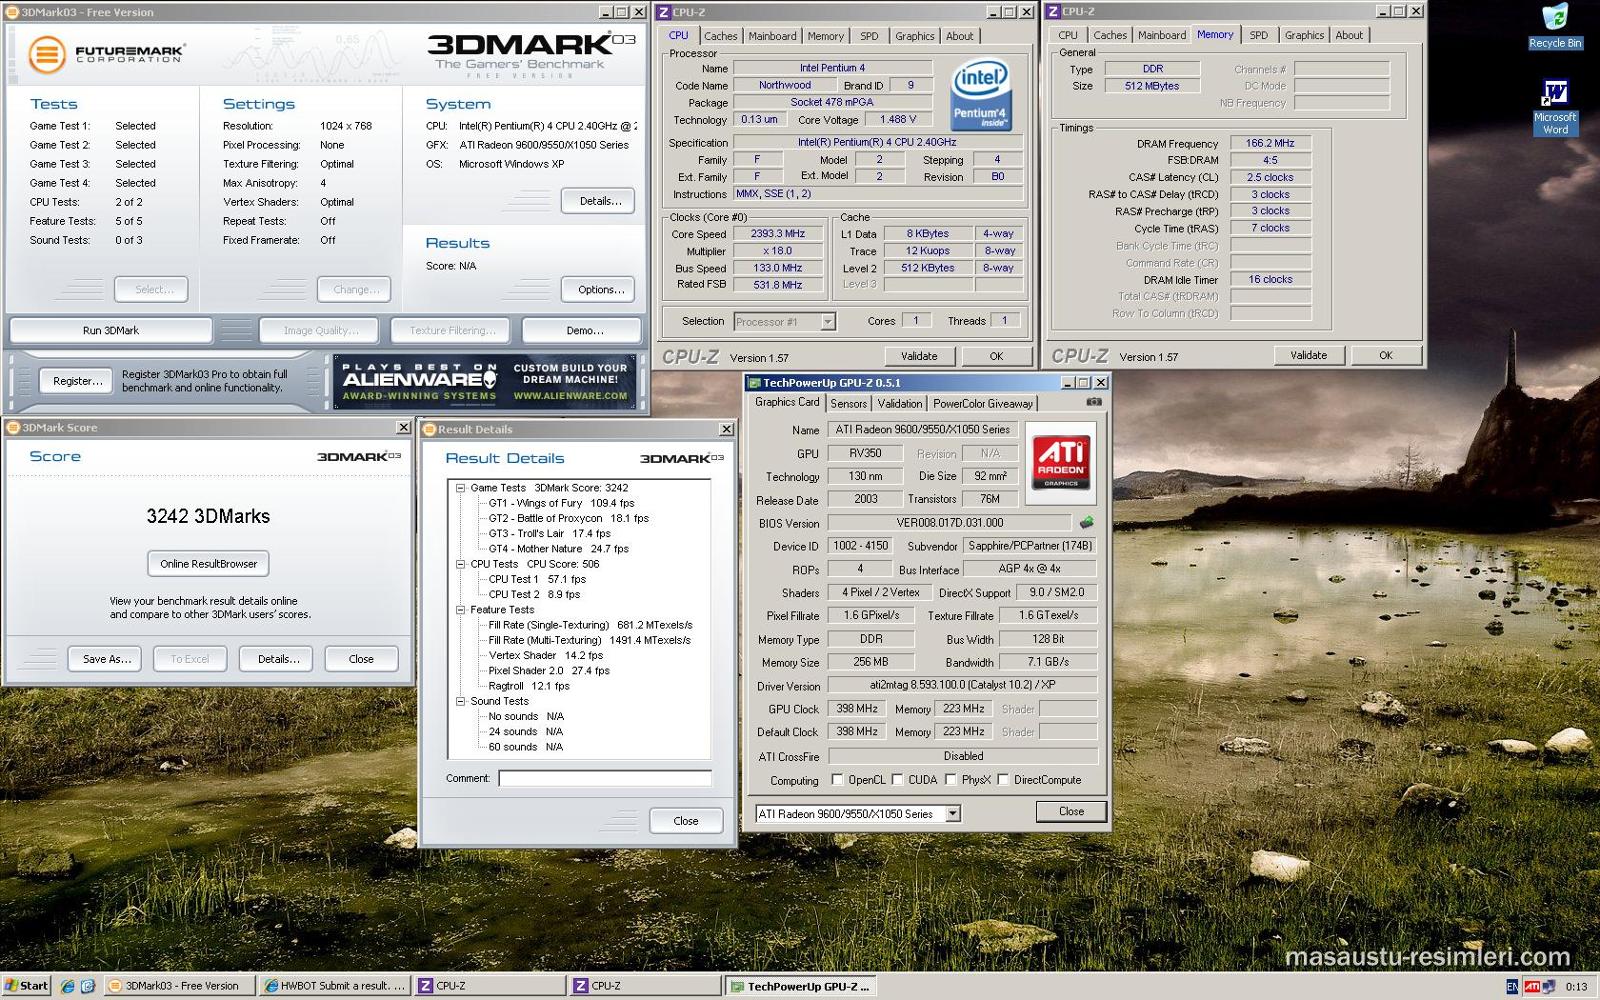
Task: Switch to Mainboard tab in left CPU-Z
Action: click(772, 36)
